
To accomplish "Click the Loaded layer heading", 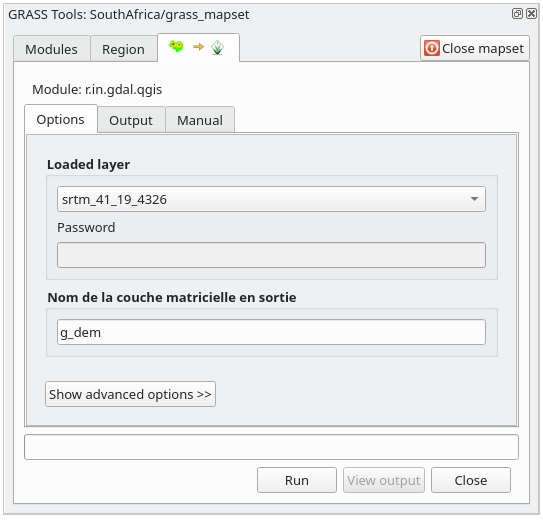I will coord(88,164).
